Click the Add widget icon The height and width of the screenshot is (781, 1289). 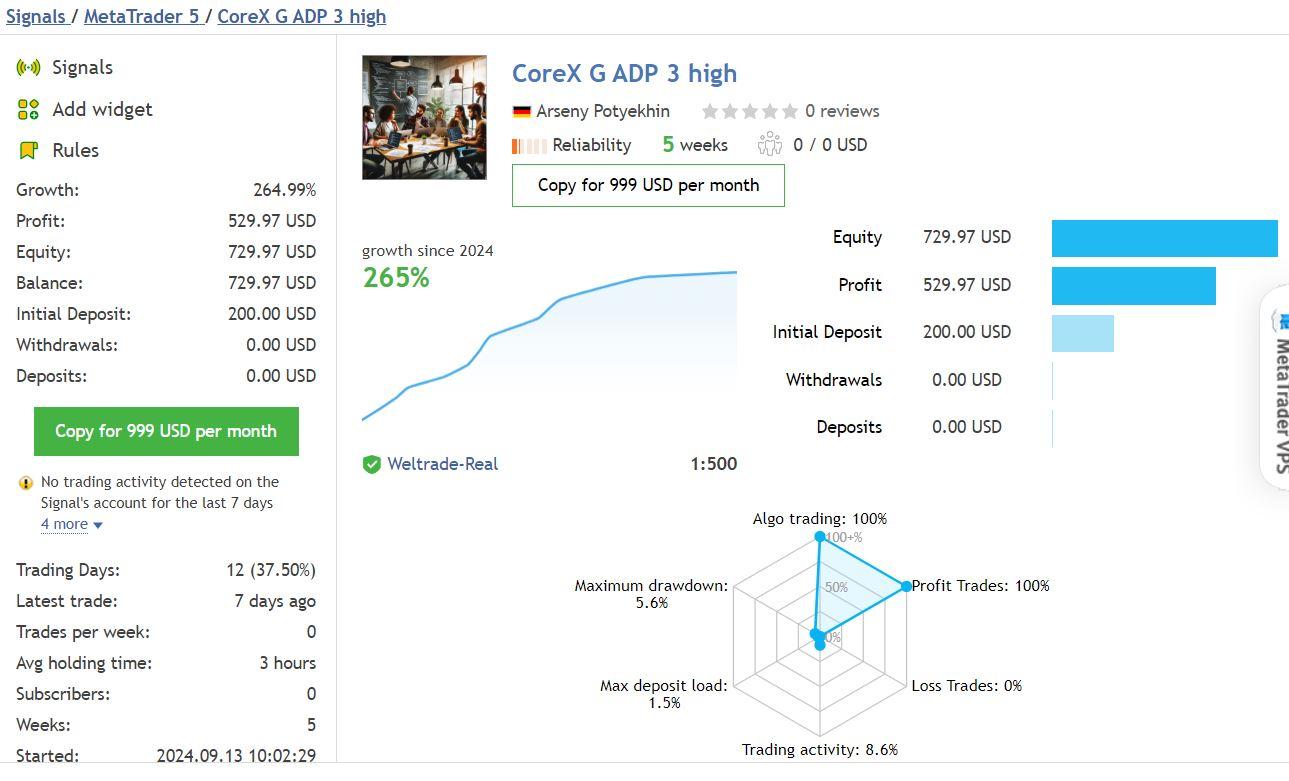point(27,109)
